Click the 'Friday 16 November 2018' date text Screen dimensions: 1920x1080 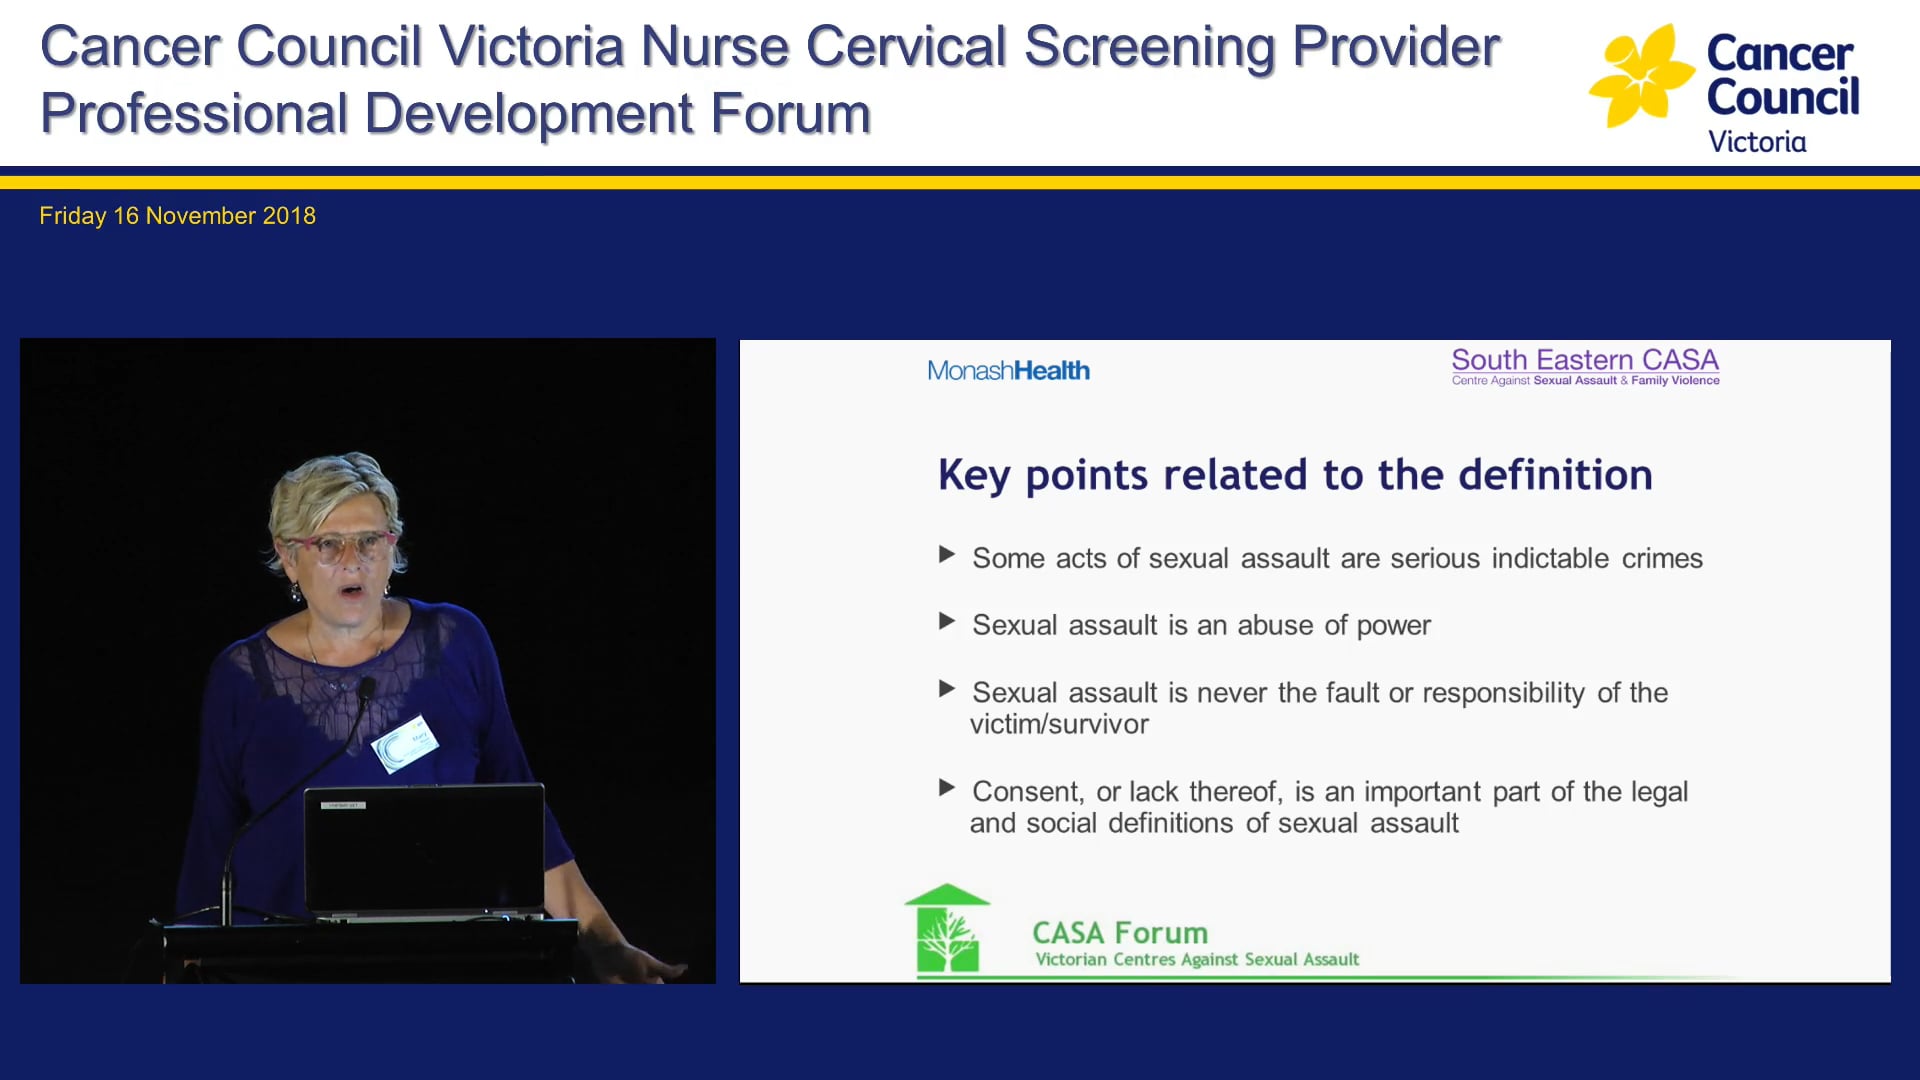(x=177, y=215)
